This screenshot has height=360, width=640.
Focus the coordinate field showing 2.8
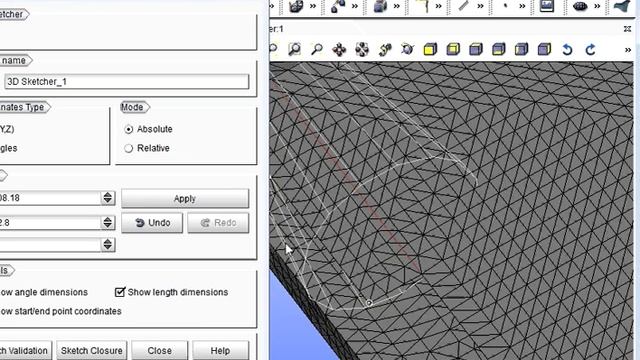51,222
